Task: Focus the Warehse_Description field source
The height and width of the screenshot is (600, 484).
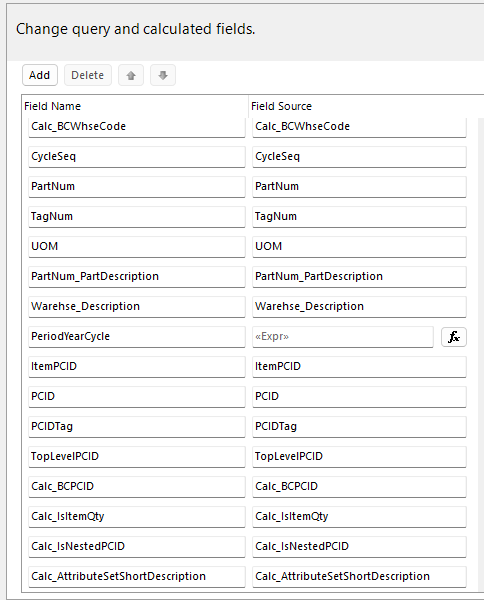Action: (359, 307)
